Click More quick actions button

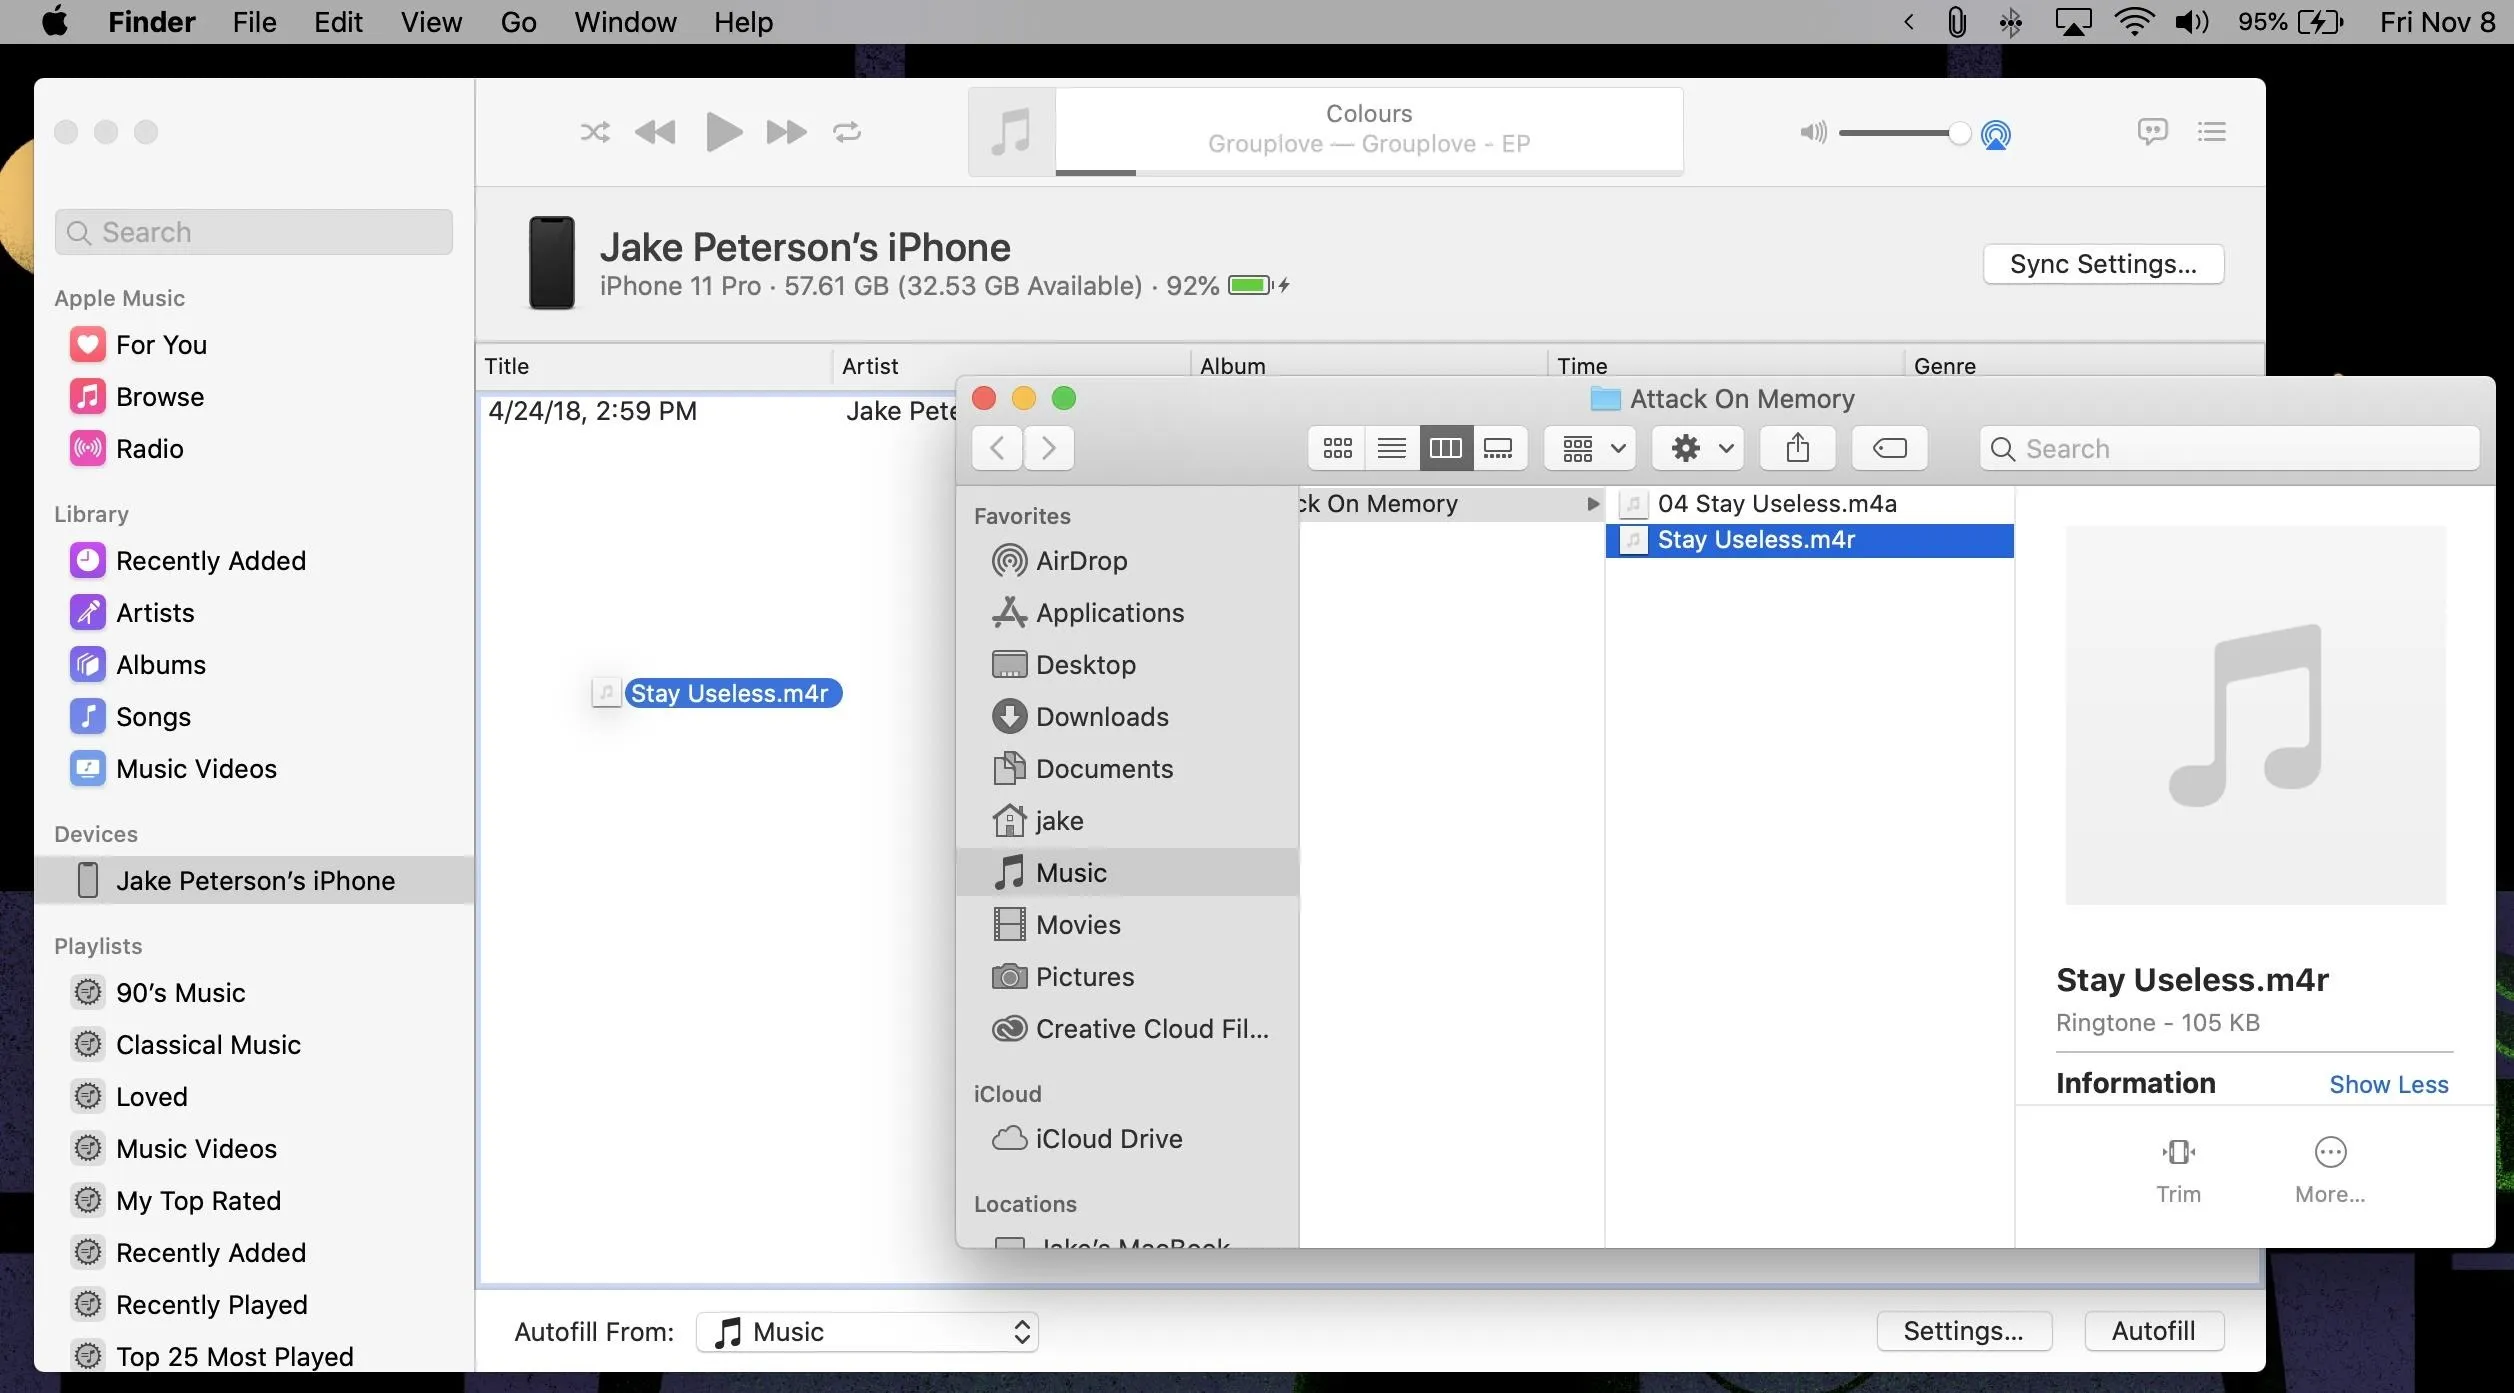[x=2330, y=1170]
